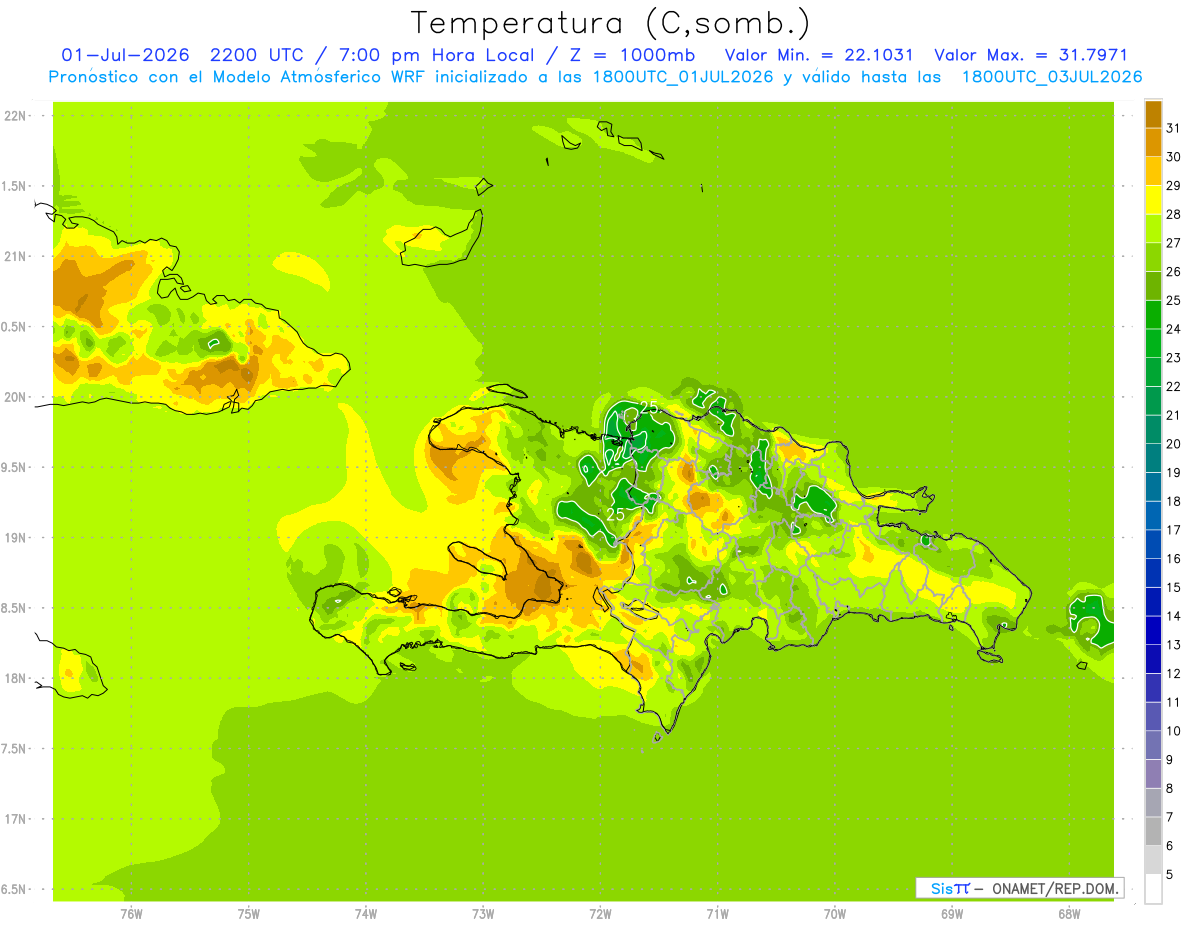This screenshot has height=927, width=1200.
Task: Click the 76W longitude axis label
Action: point(131,913)
